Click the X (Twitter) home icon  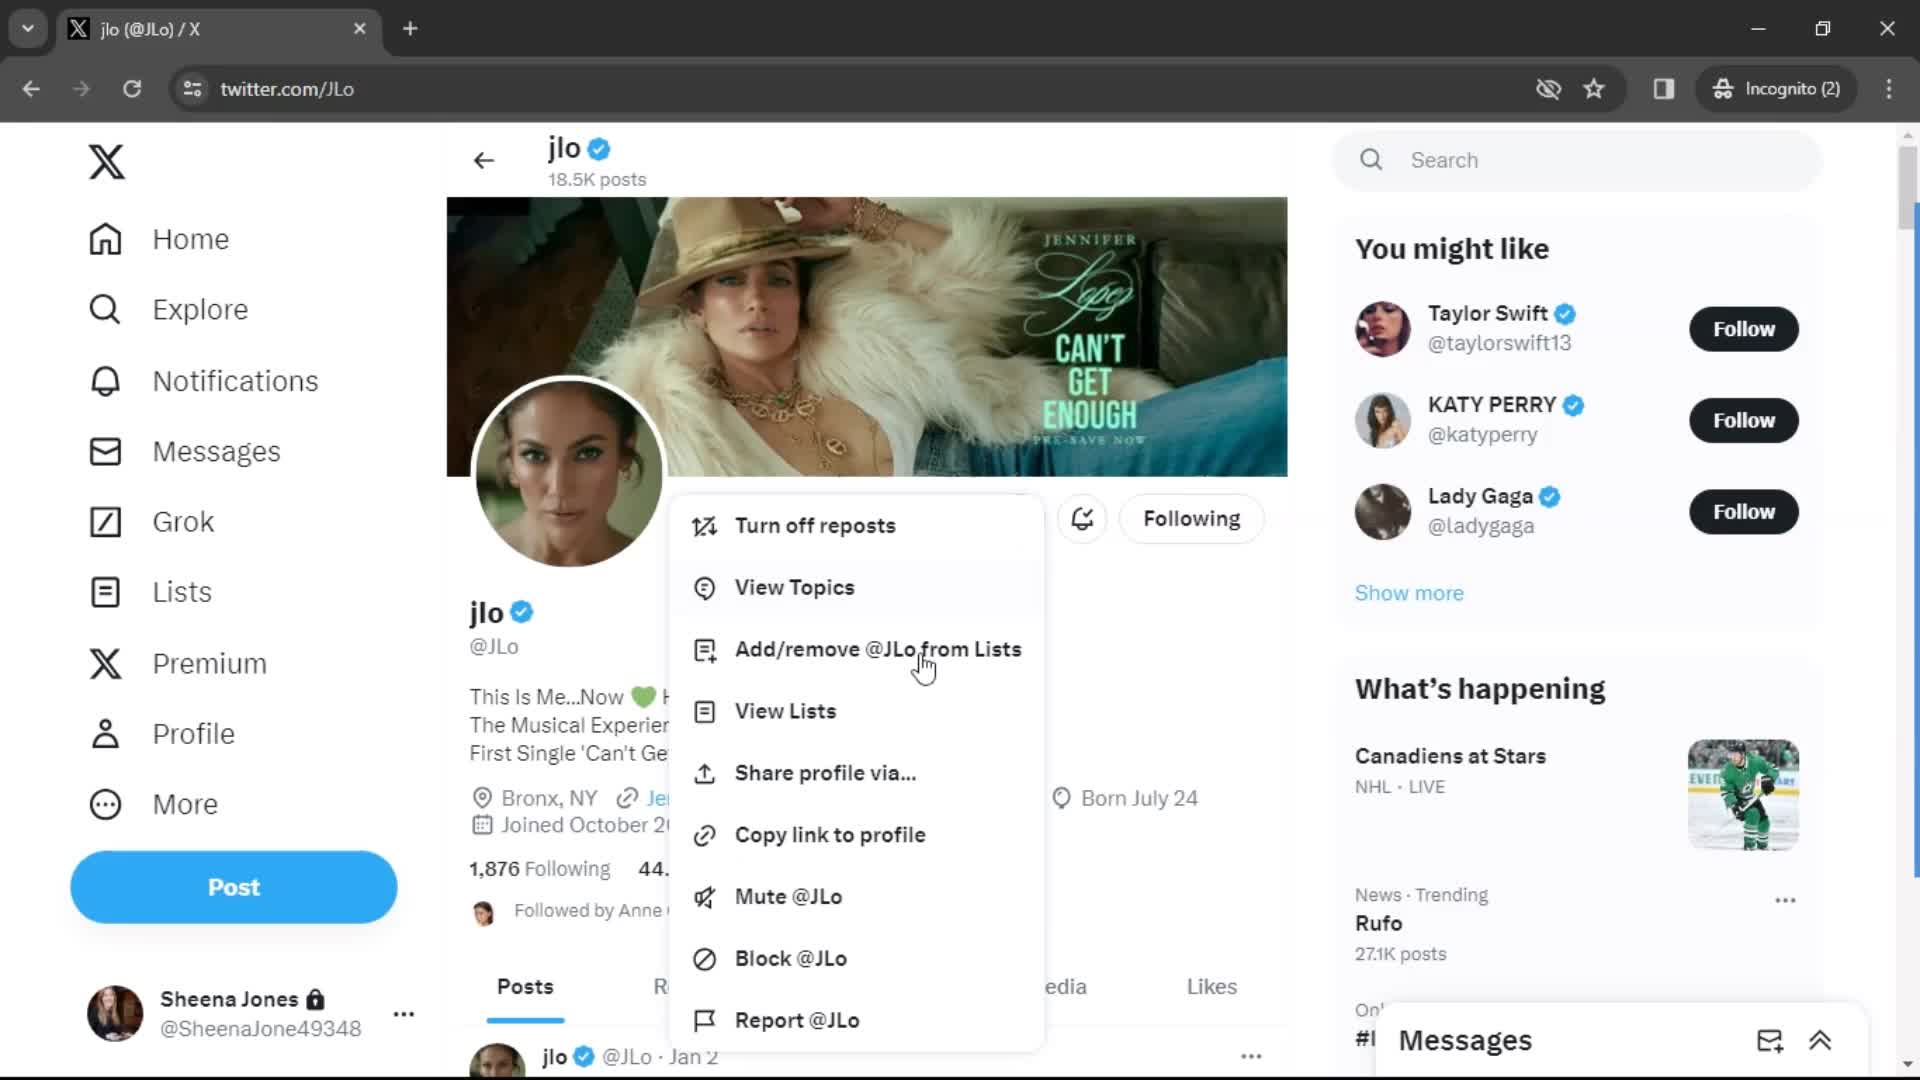pyautogui.click(x=105, y=161)
